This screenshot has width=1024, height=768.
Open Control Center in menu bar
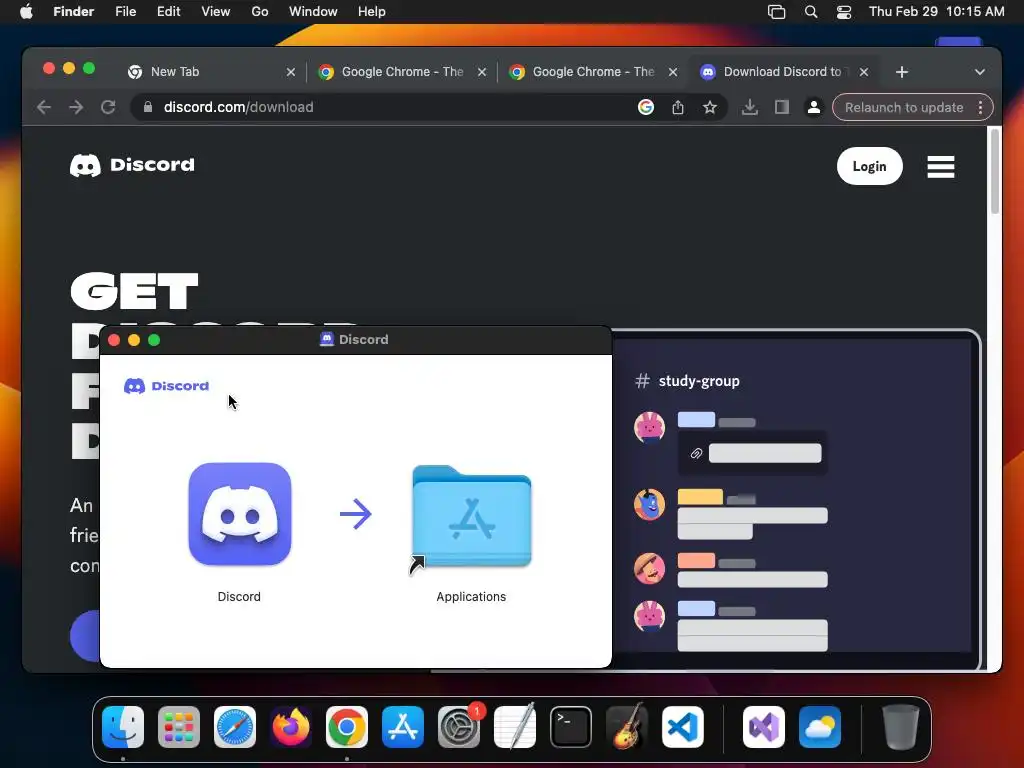844,12
